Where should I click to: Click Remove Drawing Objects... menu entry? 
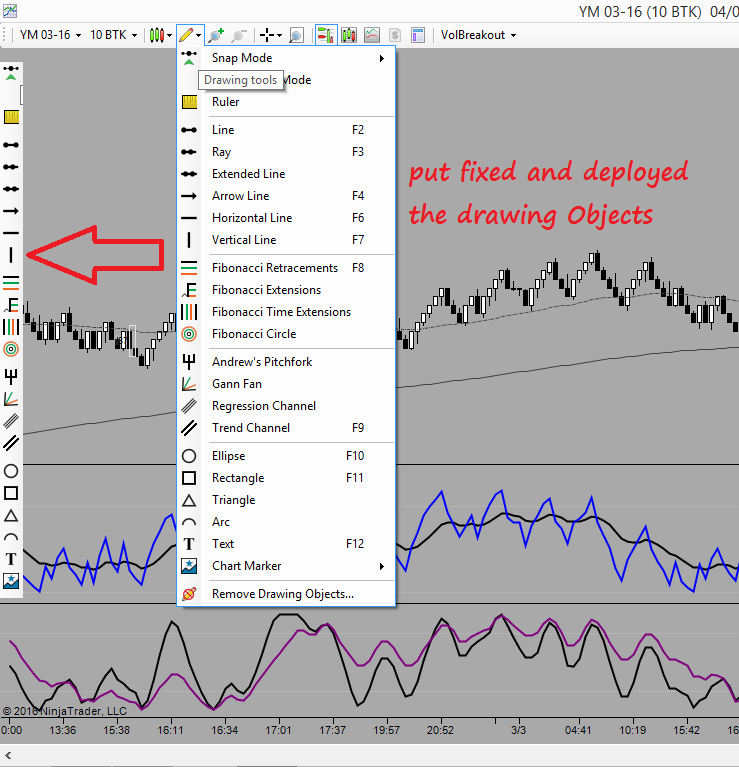pos(286,594)
